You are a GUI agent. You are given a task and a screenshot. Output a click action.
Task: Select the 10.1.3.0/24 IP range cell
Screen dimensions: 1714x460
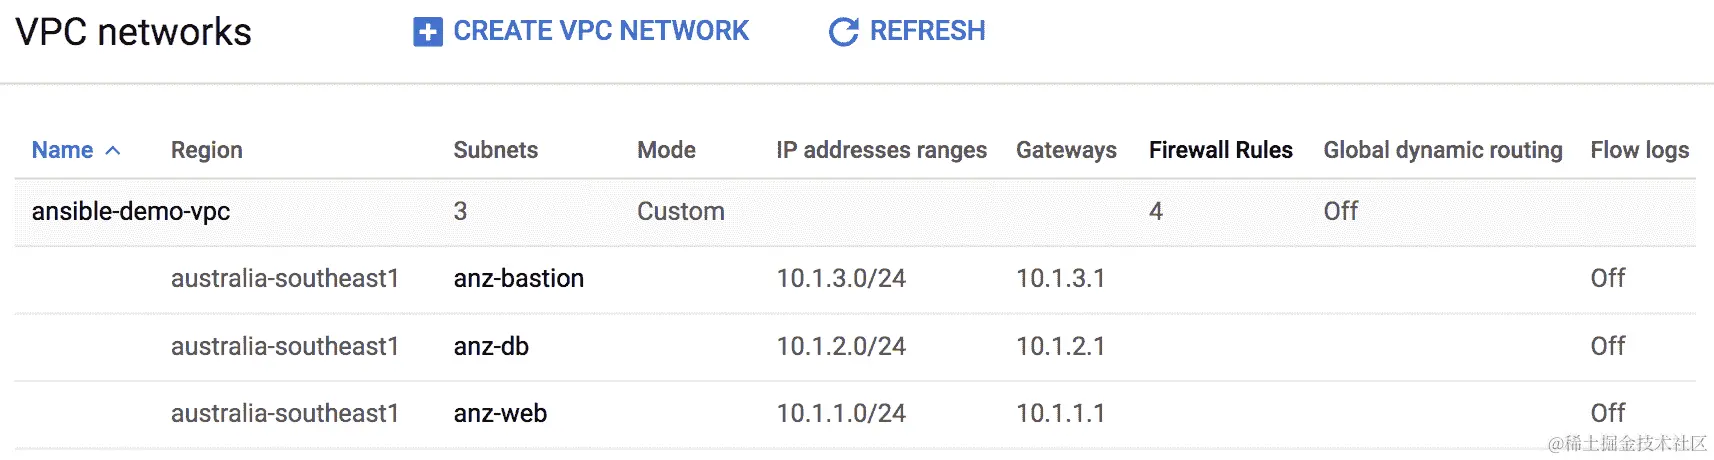[841, 278]
